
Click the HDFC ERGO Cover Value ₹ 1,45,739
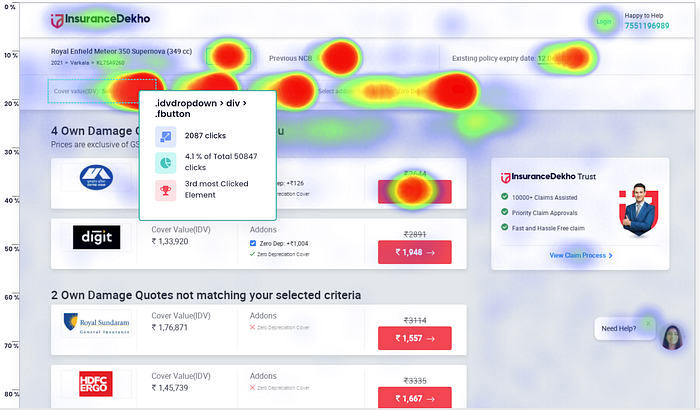click(170, 388)
